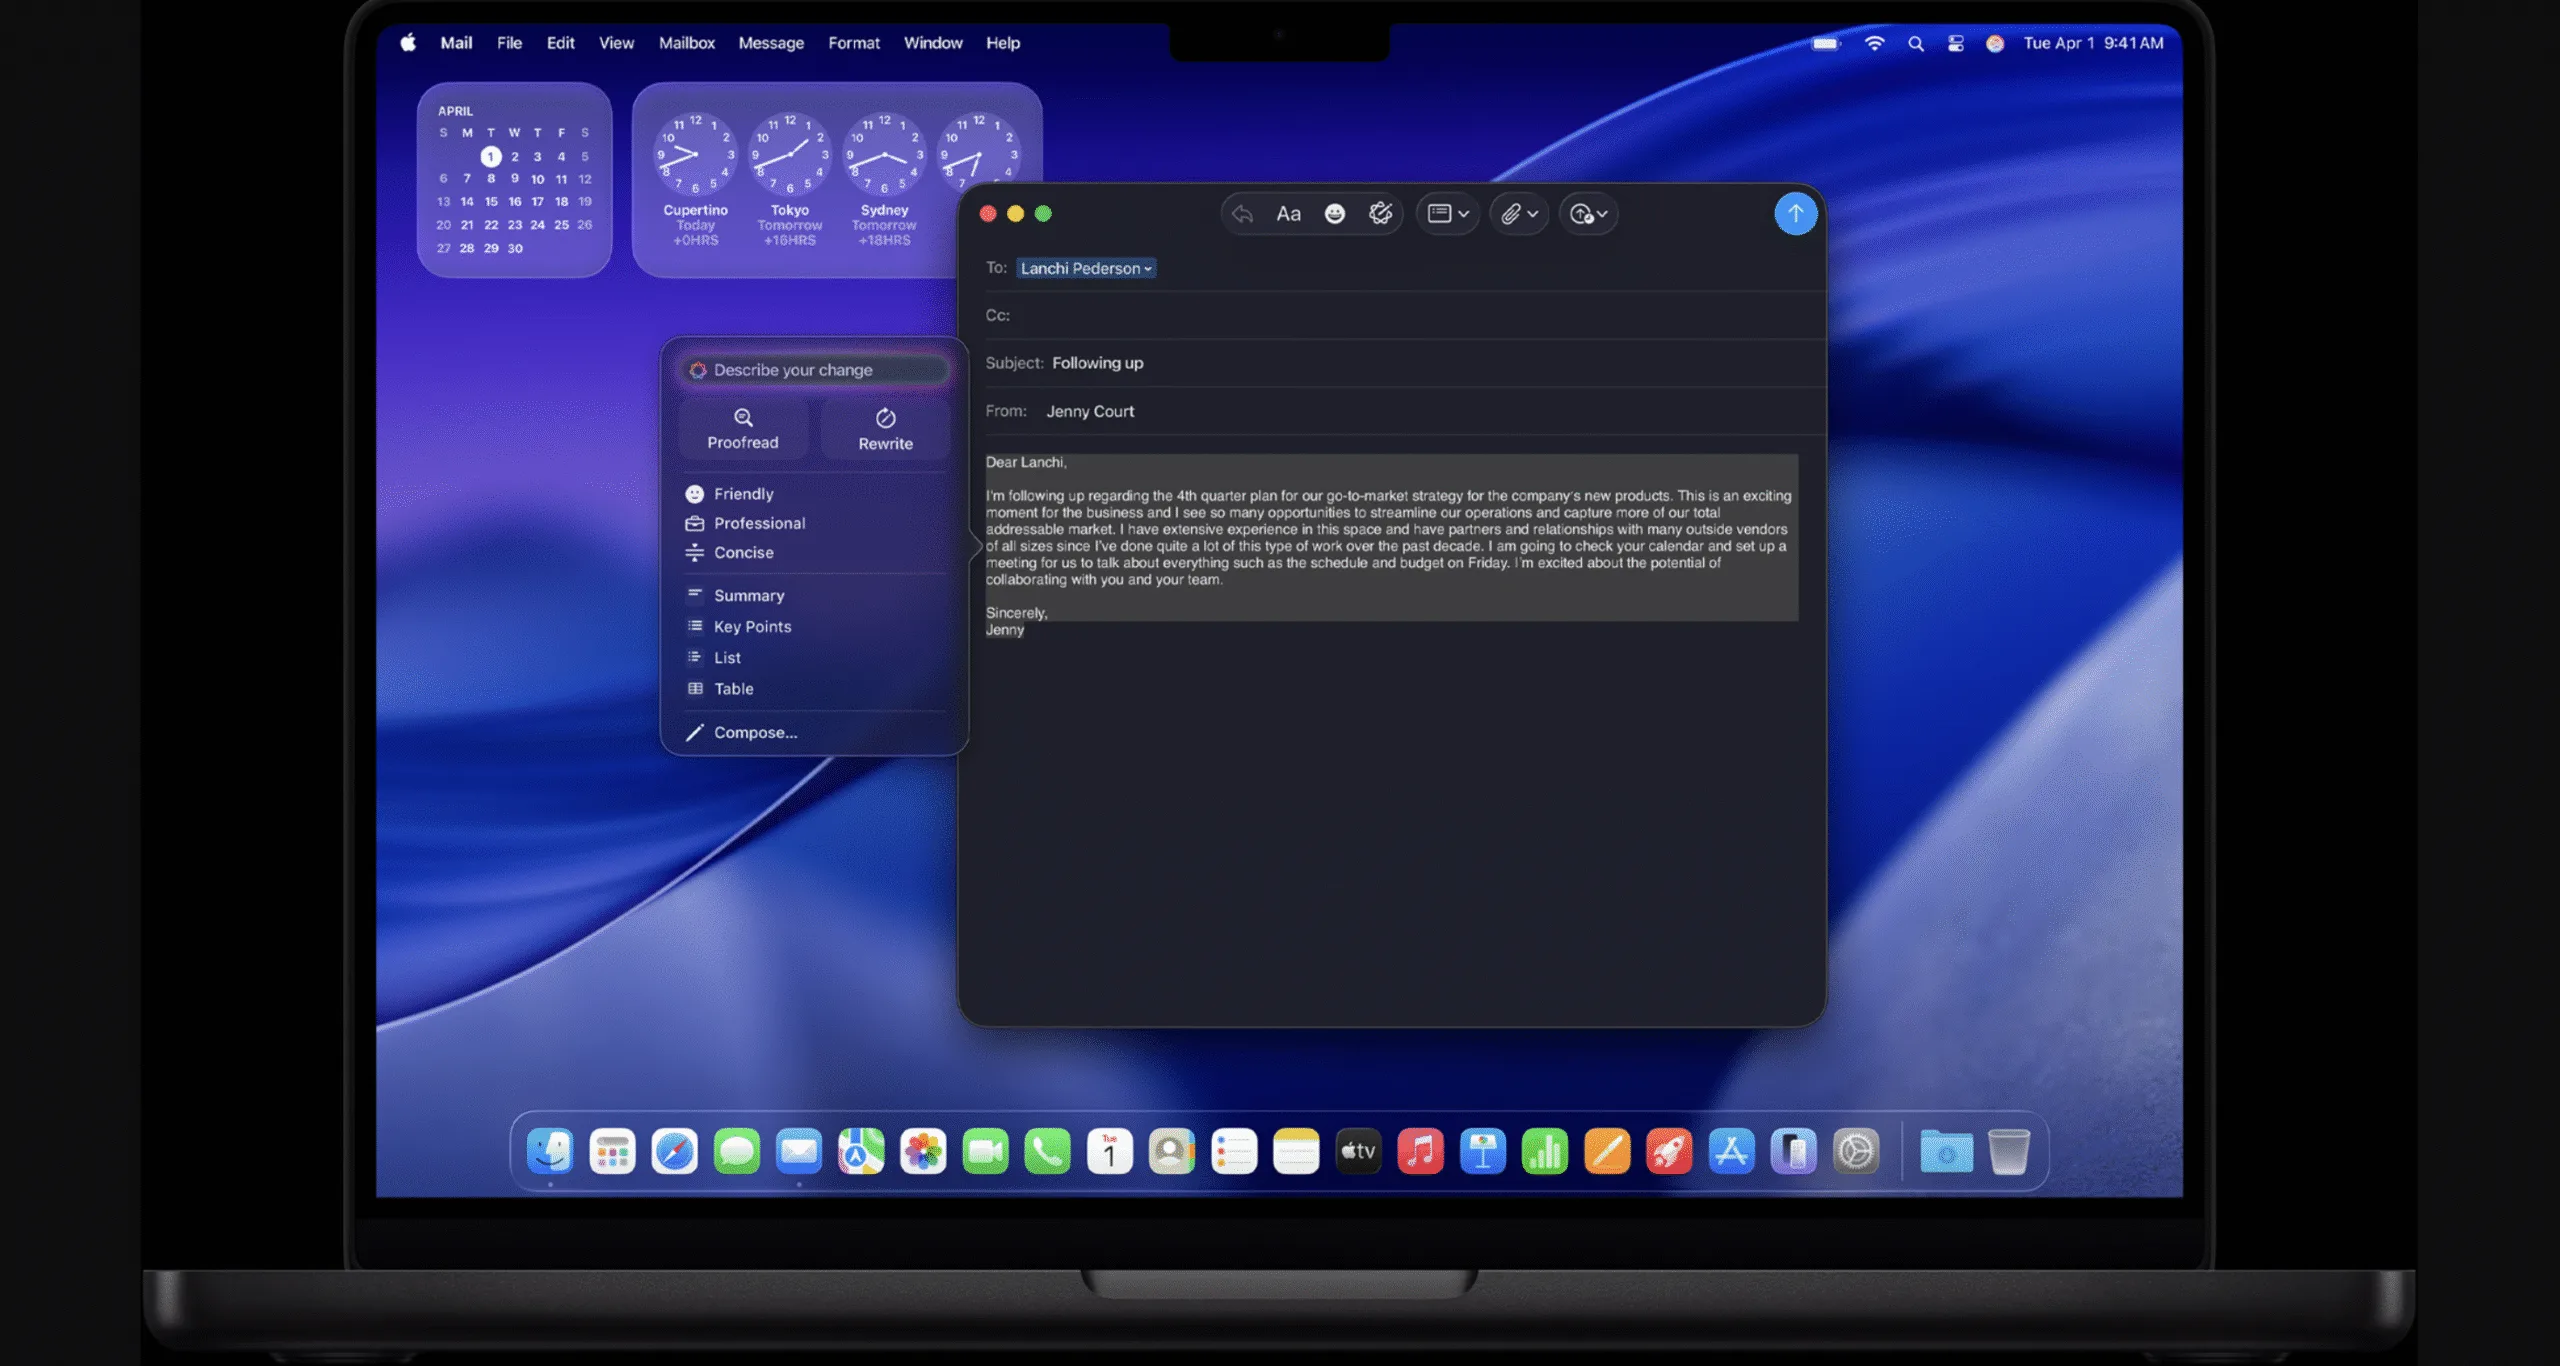Select the Key Points option in Writing Tools
Viewport: 2560px width, 1366px height.
tap(752, 626)
